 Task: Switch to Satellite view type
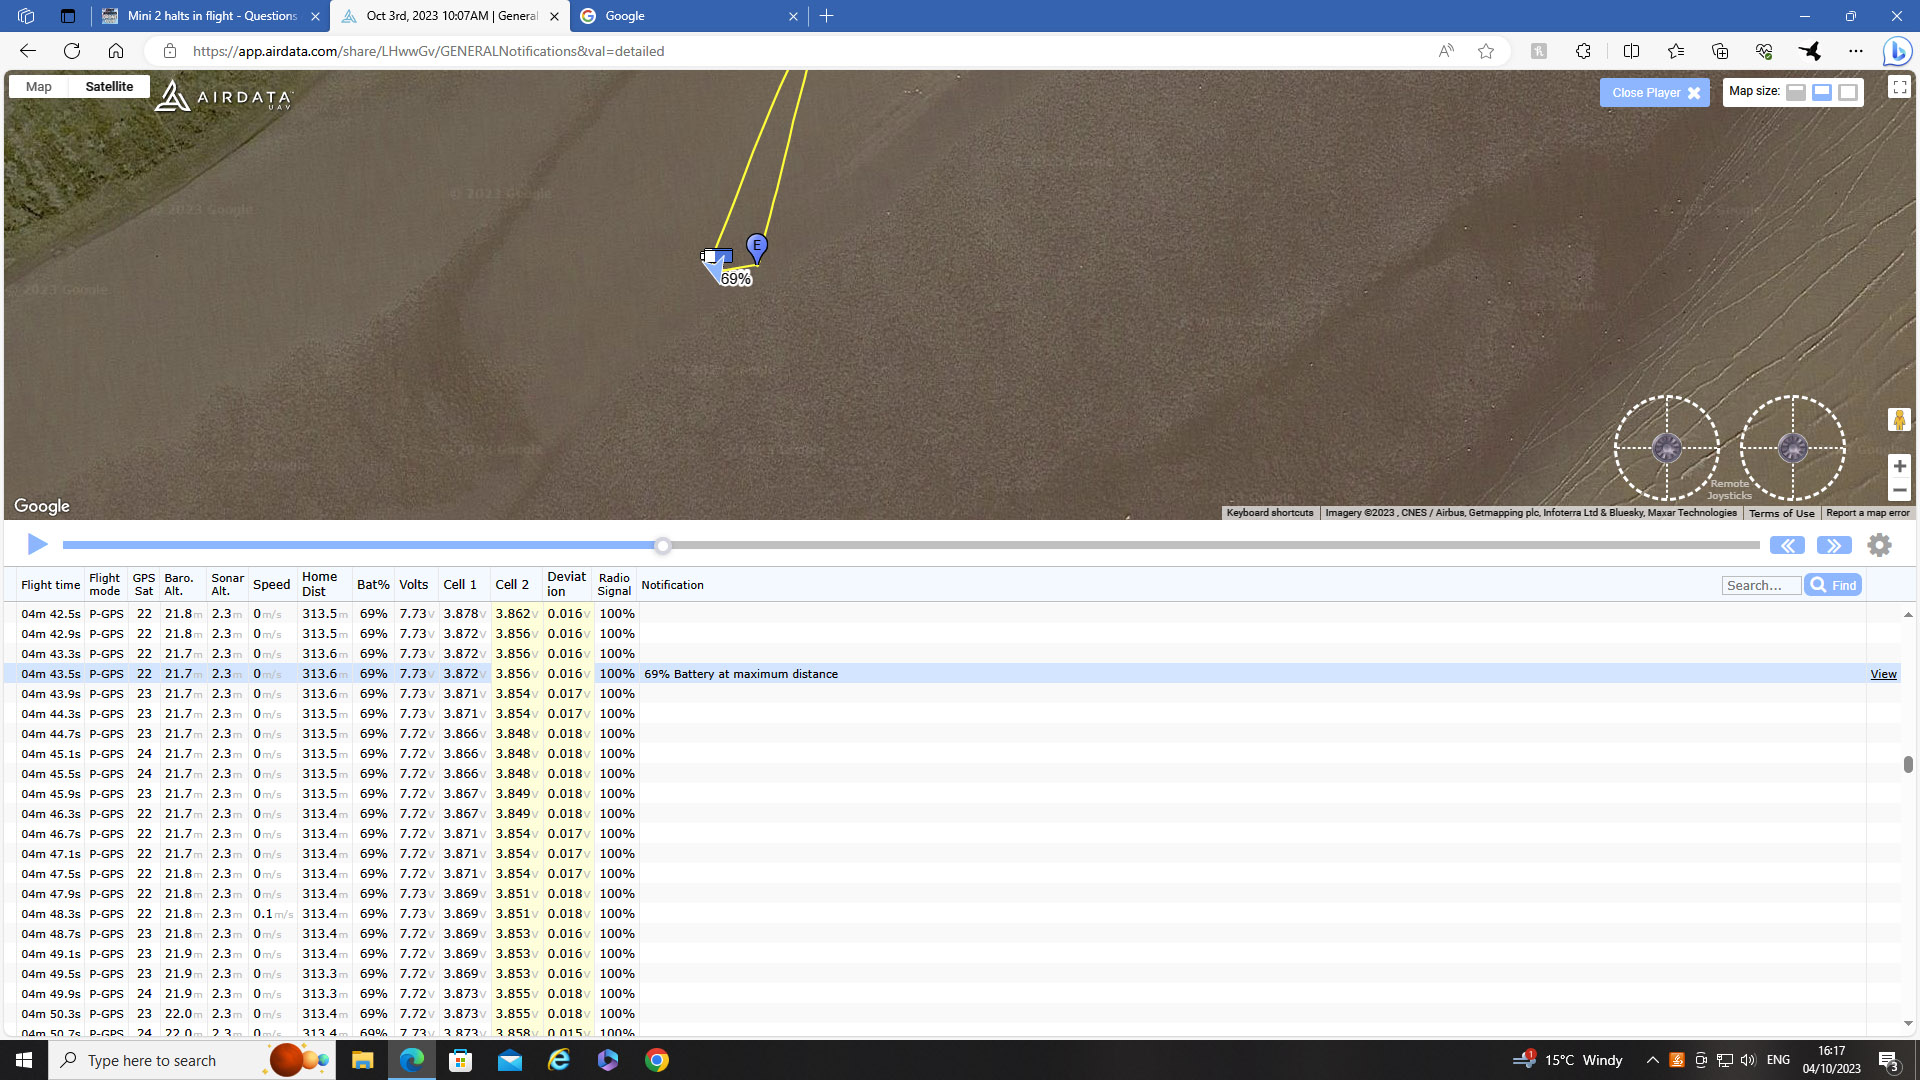[109, 87]
